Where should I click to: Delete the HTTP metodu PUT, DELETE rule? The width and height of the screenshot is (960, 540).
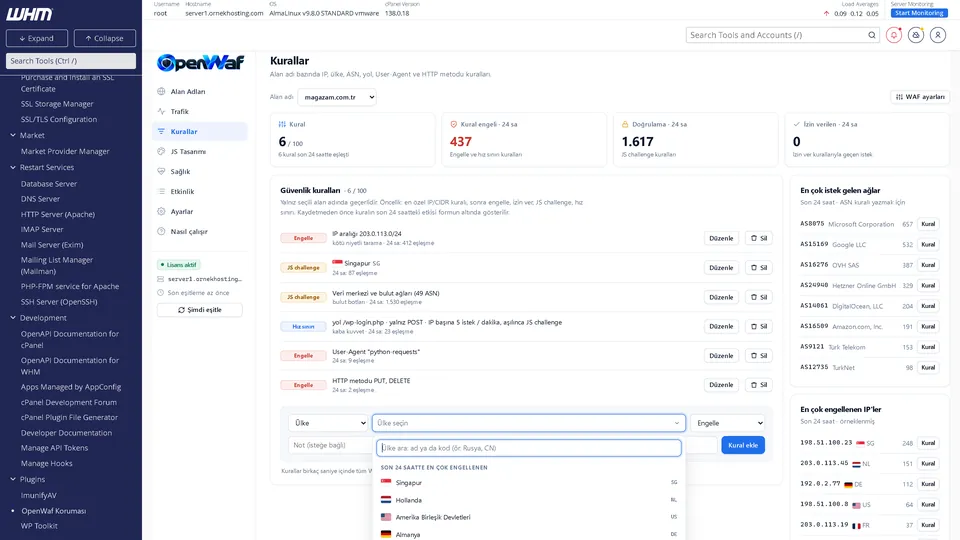(758, 385)
